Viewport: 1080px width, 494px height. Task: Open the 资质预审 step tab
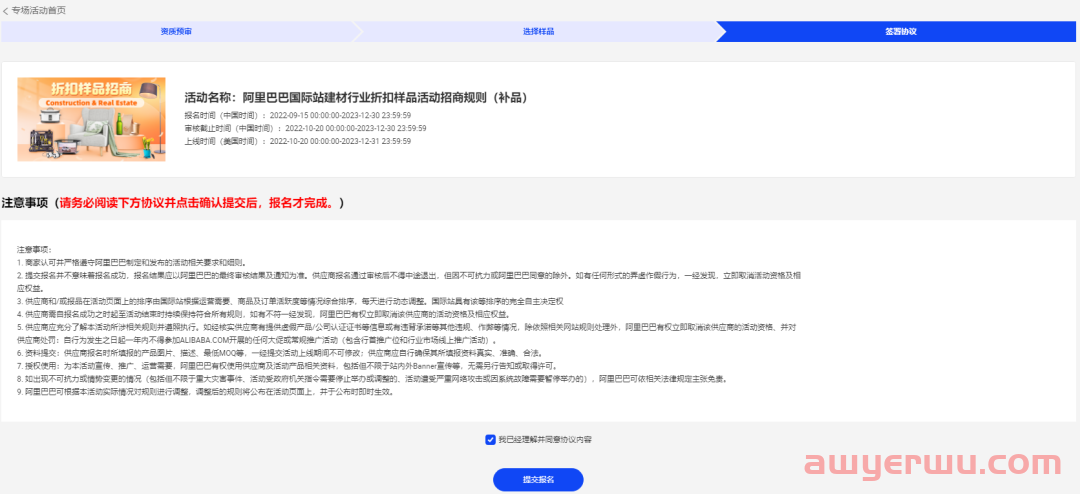pos(176,32)
